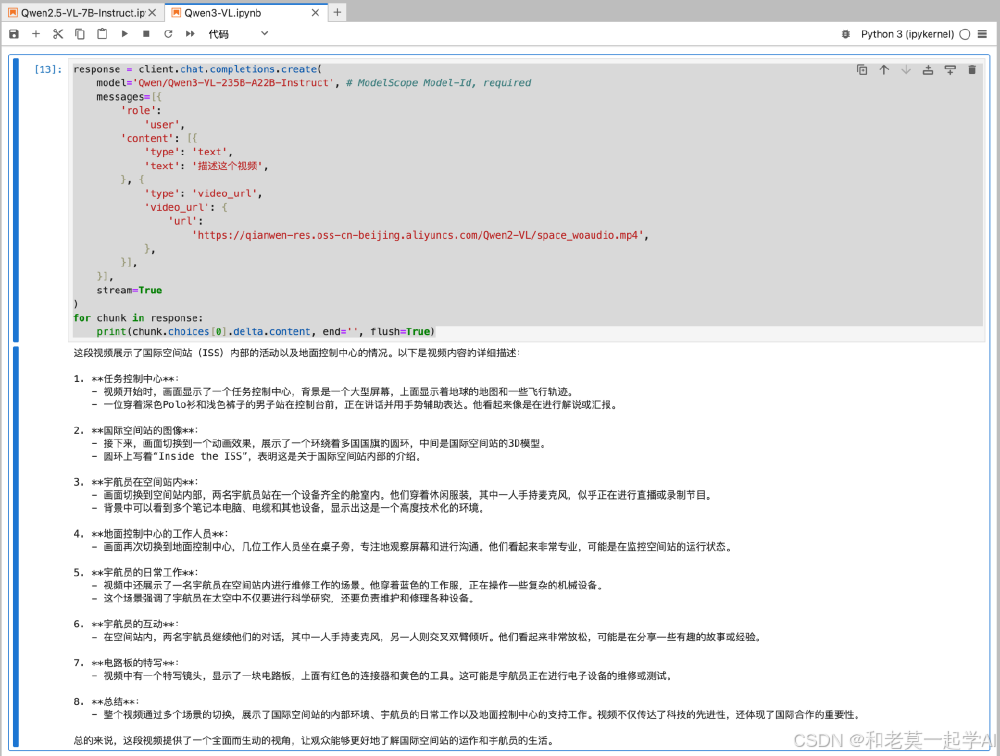Cut the selected cell with scissors icon
The height and width of the screenshot is (756, 1000).
click(58, 33)
